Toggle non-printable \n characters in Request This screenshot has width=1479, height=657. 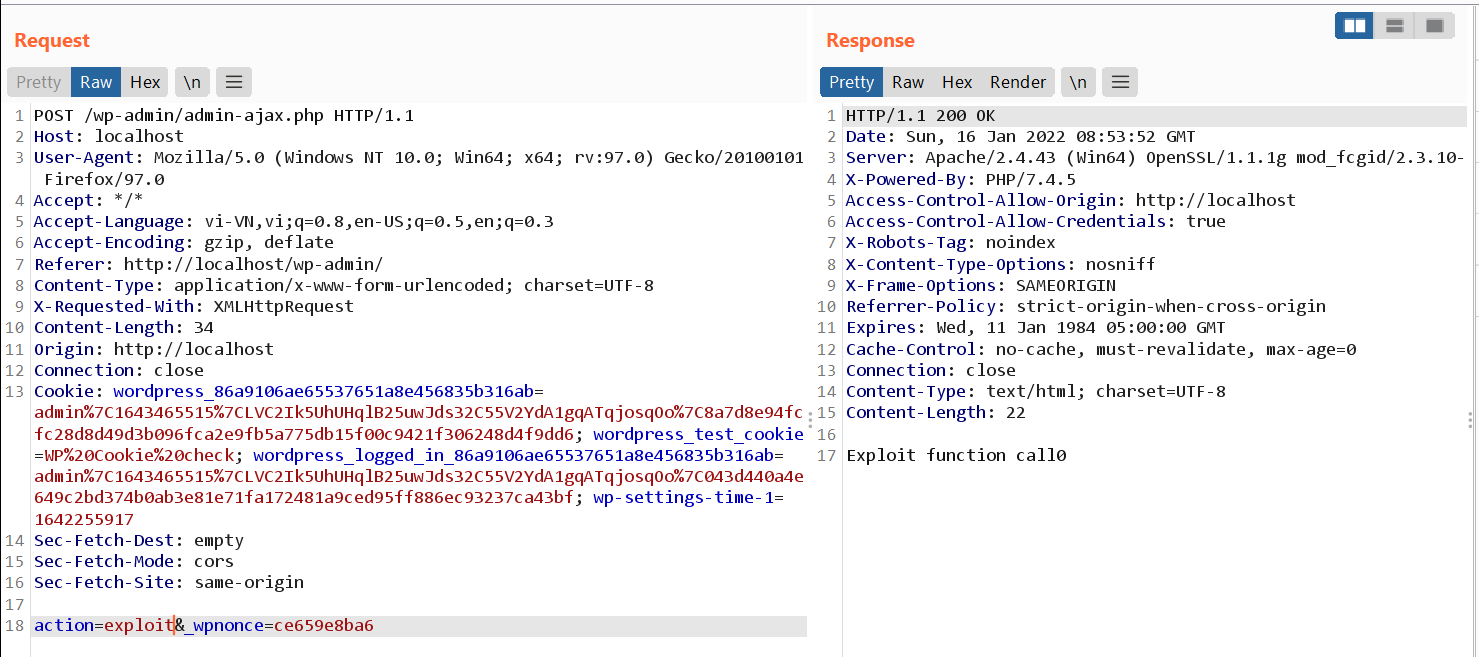point(193,82)
